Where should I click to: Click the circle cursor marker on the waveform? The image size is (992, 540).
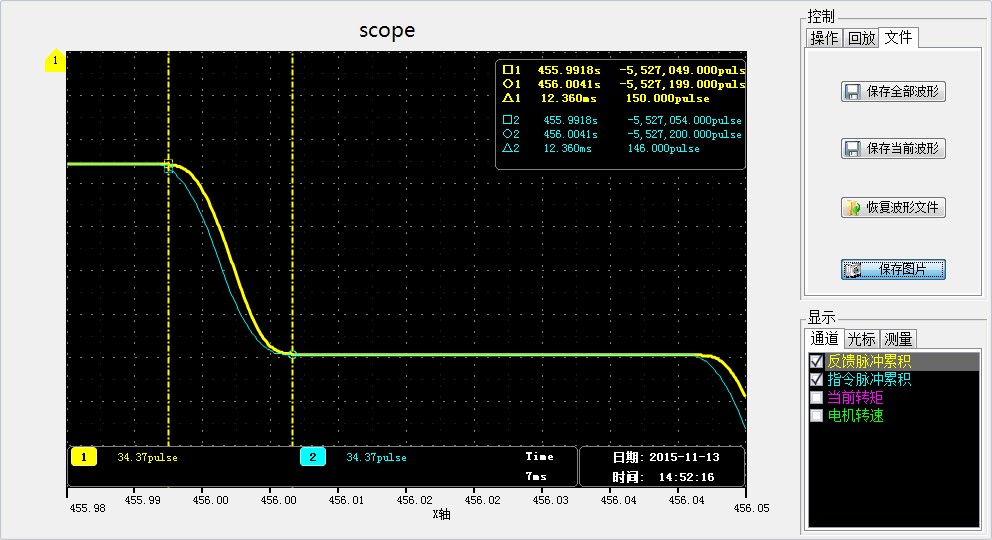click(292, 354)
